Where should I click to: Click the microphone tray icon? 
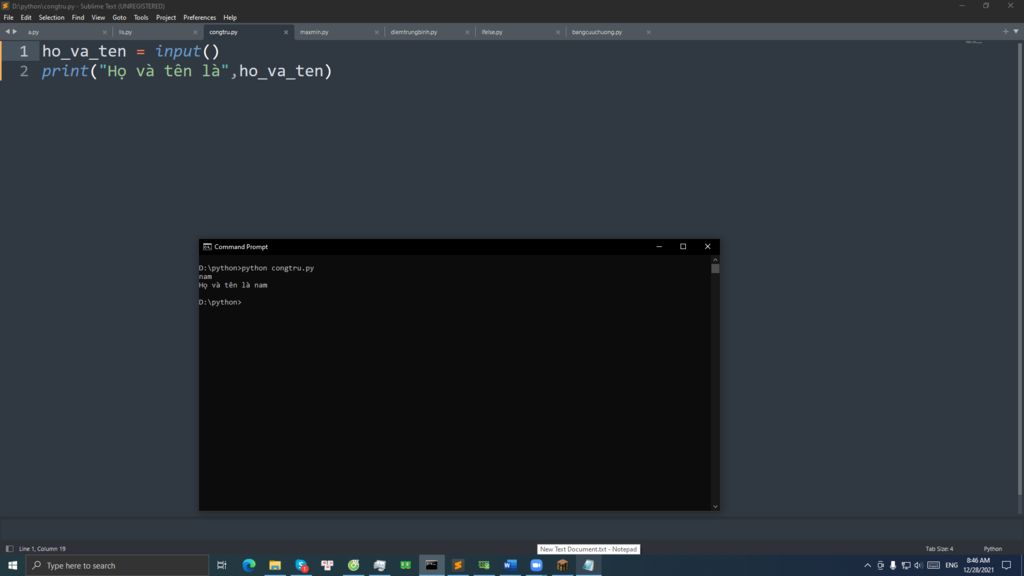(893, 566)
